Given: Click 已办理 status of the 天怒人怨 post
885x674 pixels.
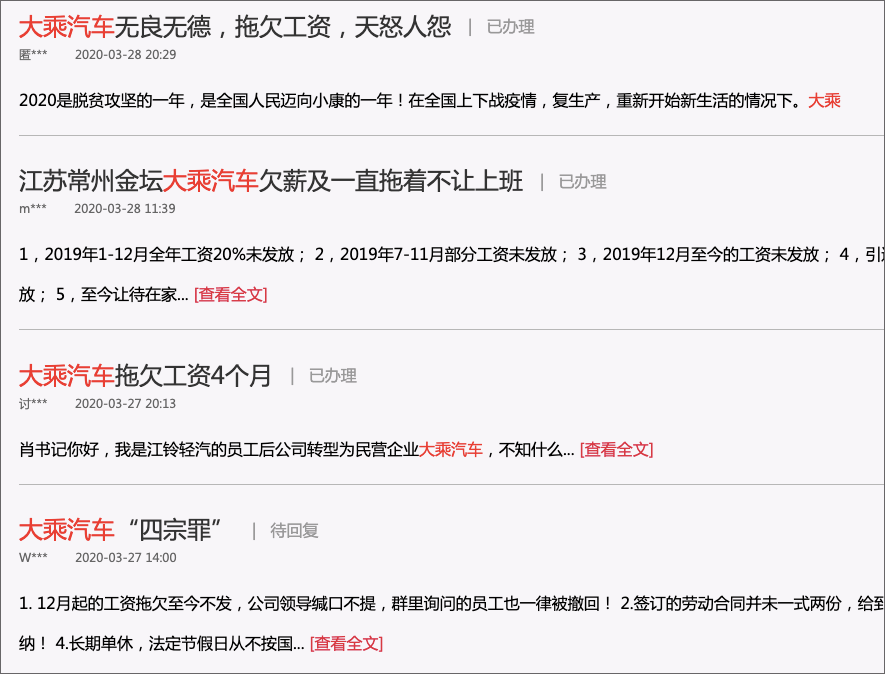Looking at the screenshot, I should tap(510, 27).
